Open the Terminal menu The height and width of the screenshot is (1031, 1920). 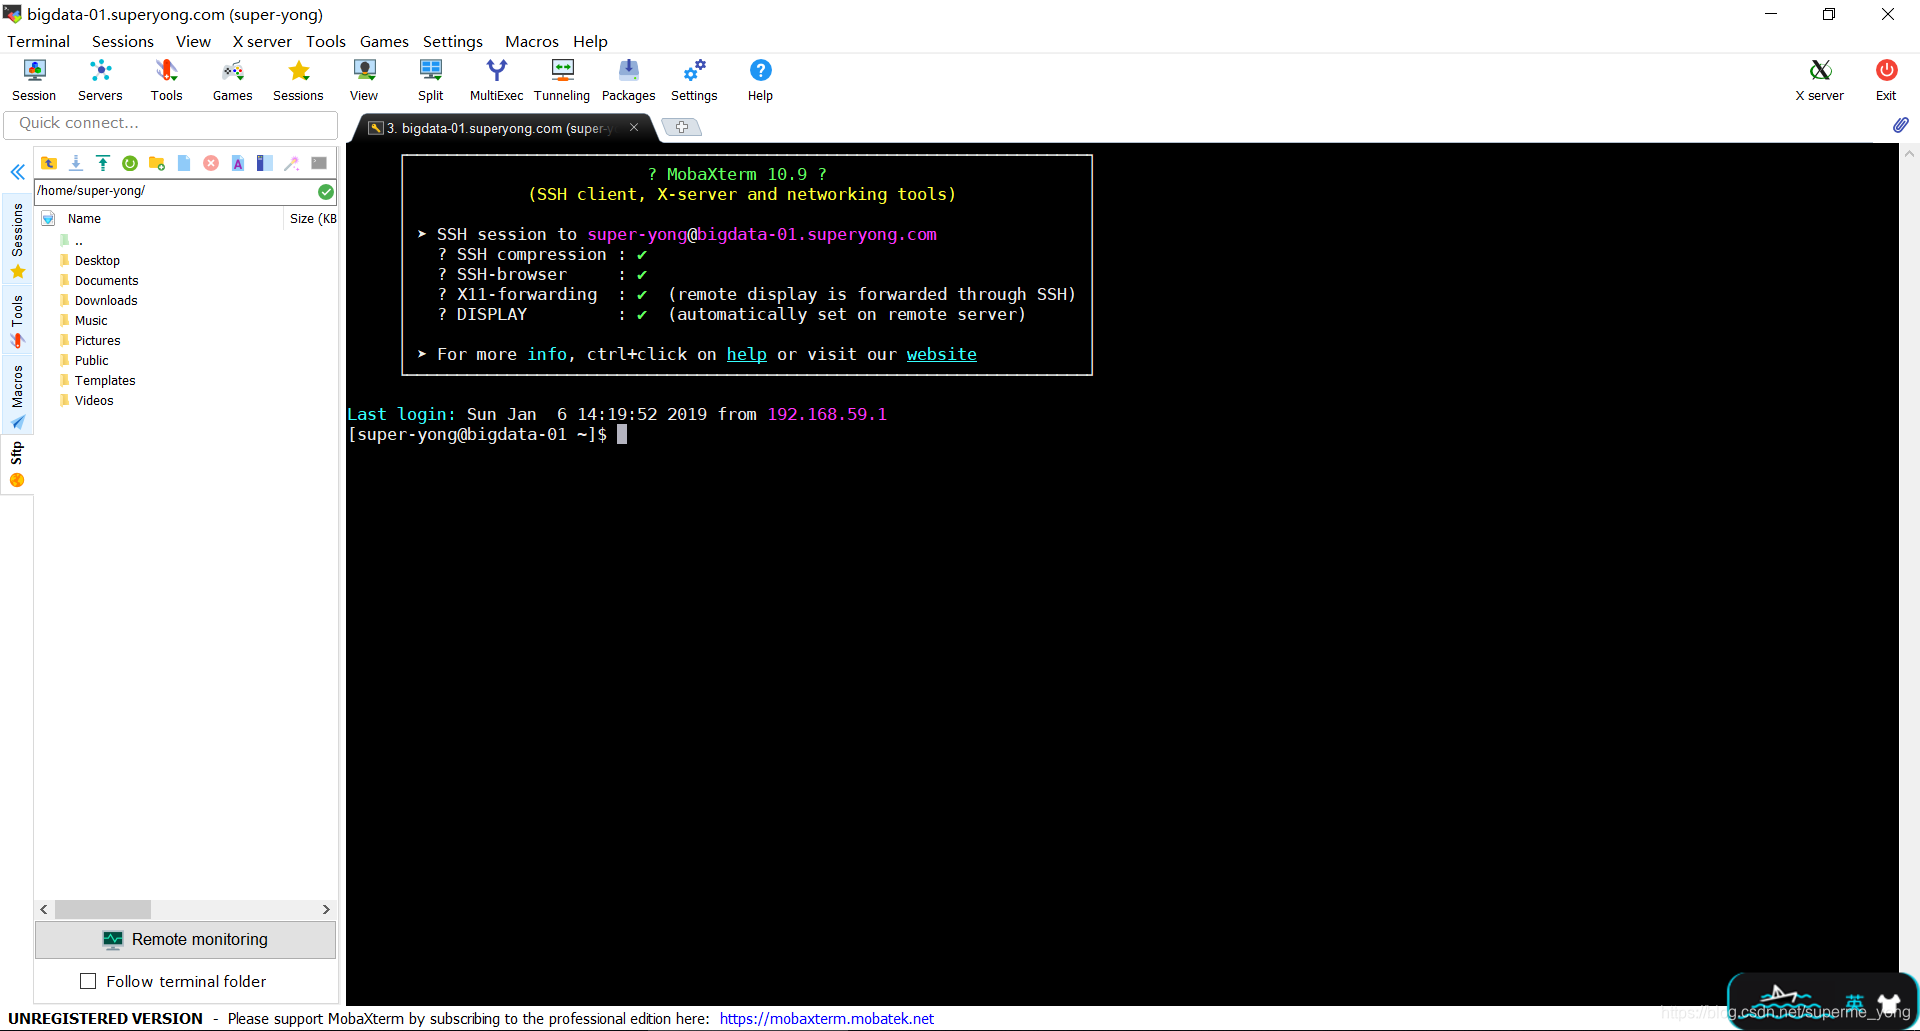tap(38, 41)
